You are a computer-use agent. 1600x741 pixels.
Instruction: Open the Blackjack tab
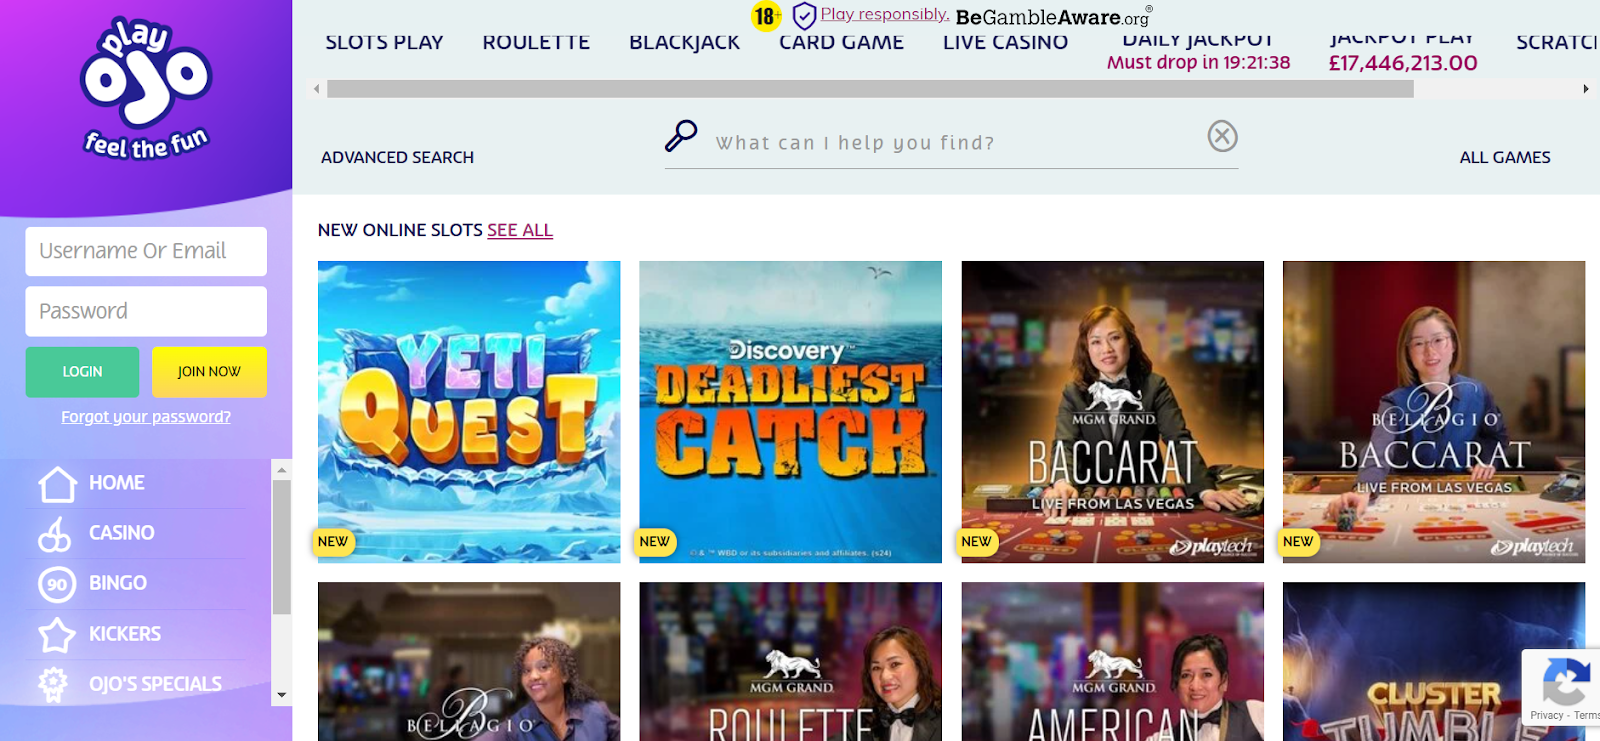pyautogui.click(x=685, y=43)
